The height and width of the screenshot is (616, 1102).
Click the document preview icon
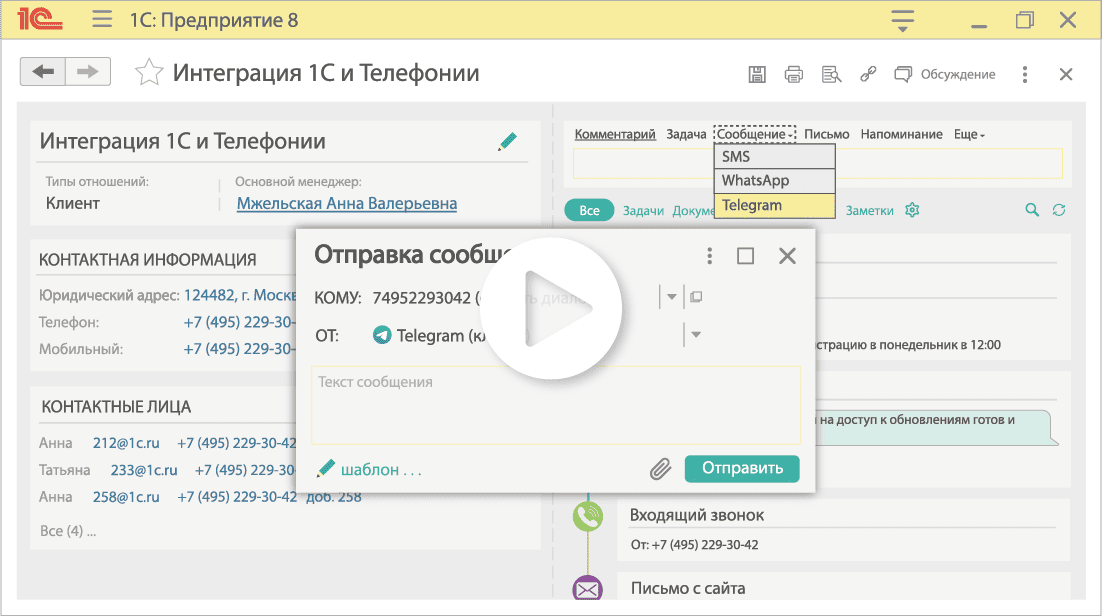point(831,74)
